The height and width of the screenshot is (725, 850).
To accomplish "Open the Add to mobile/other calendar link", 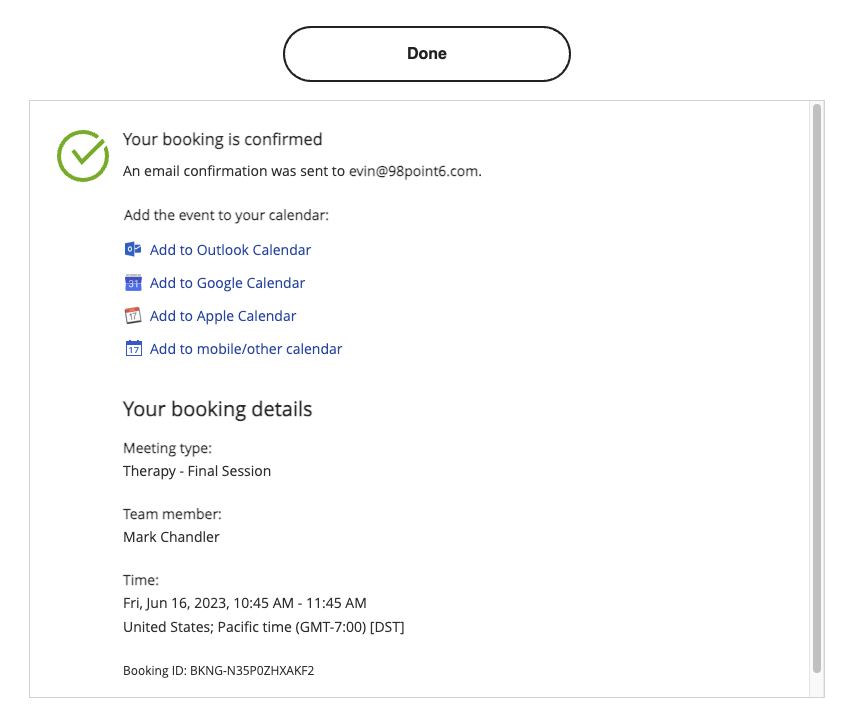I will click(x=246, y=349).
